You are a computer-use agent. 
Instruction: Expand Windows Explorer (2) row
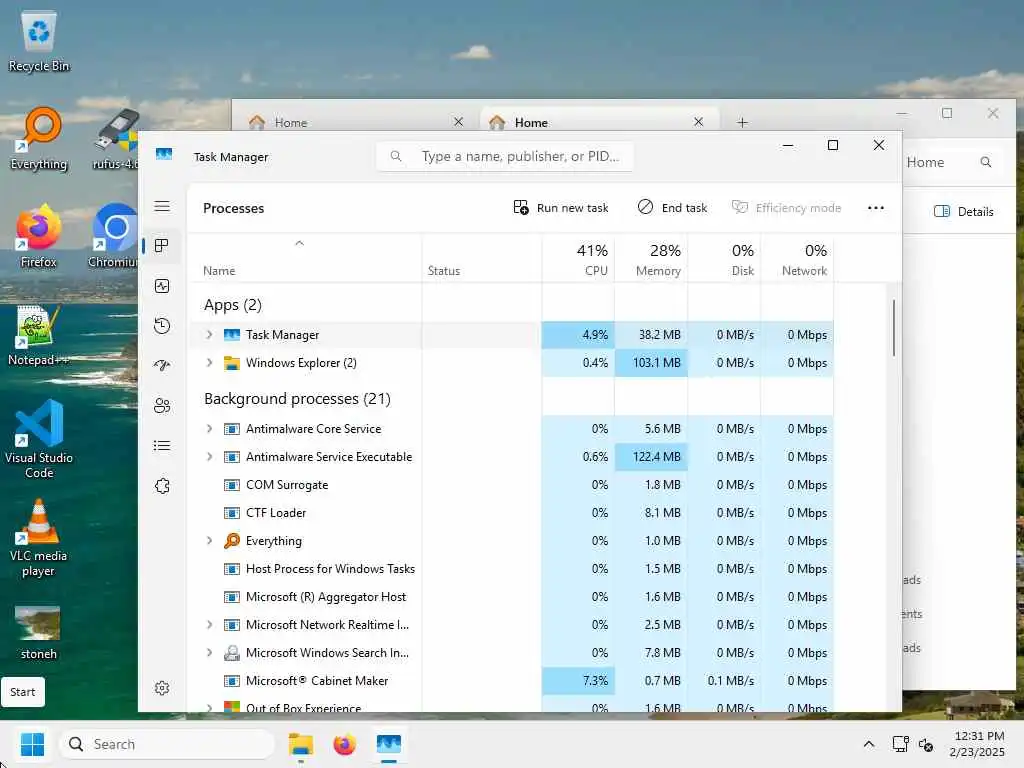[209, 362]
